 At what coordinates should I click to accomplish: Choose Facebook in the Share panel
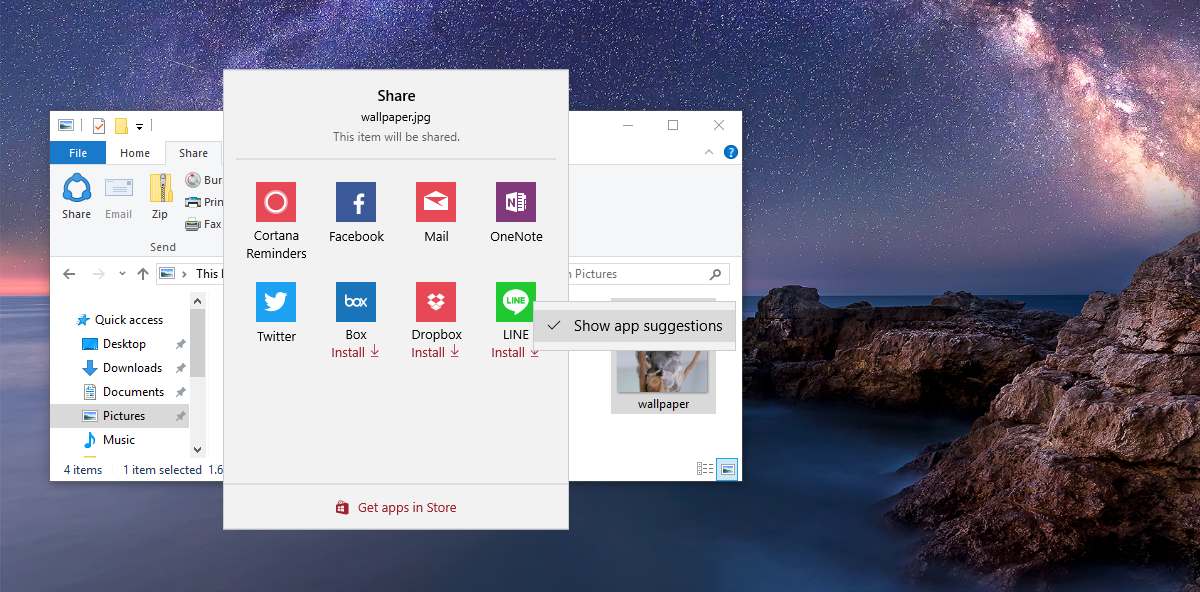pyautogui.click(x=356, y=213)
